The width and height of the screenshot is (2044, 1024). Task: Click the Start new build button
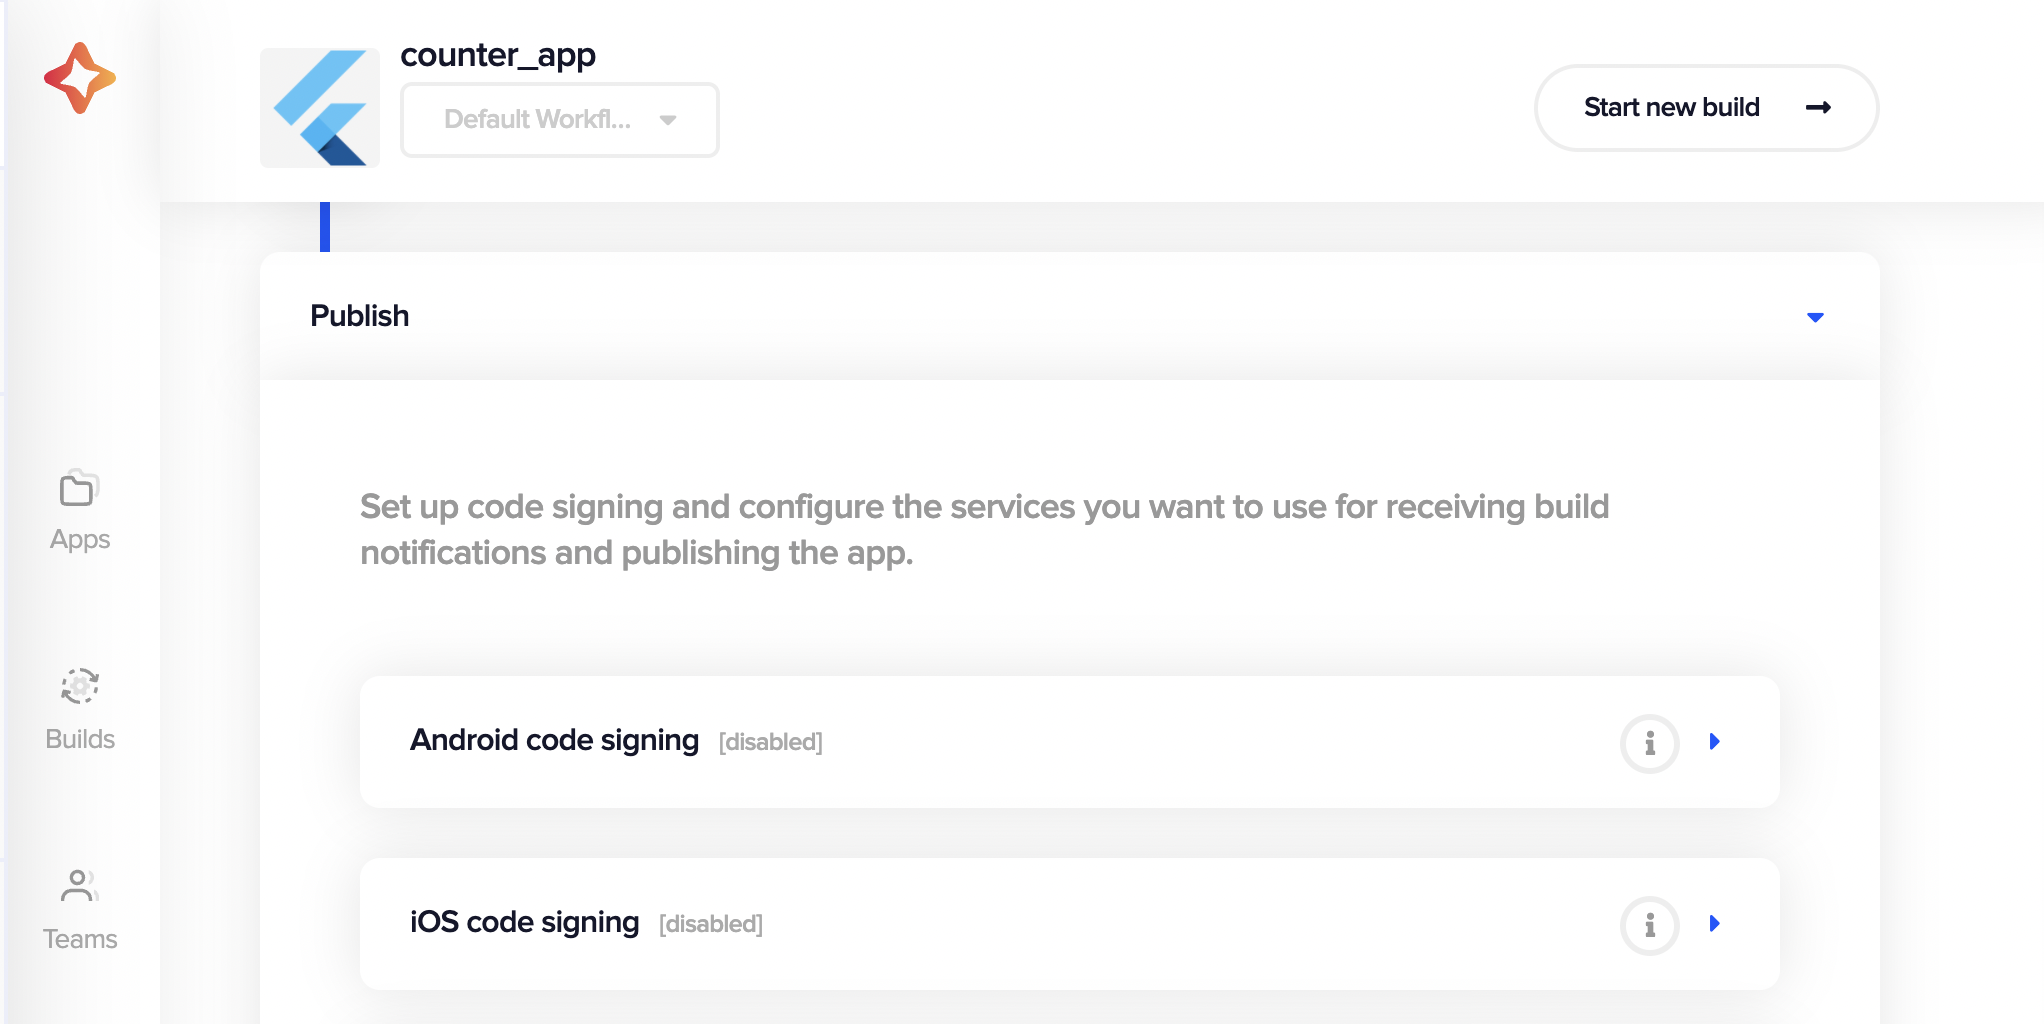click(x=1706, y=108)
